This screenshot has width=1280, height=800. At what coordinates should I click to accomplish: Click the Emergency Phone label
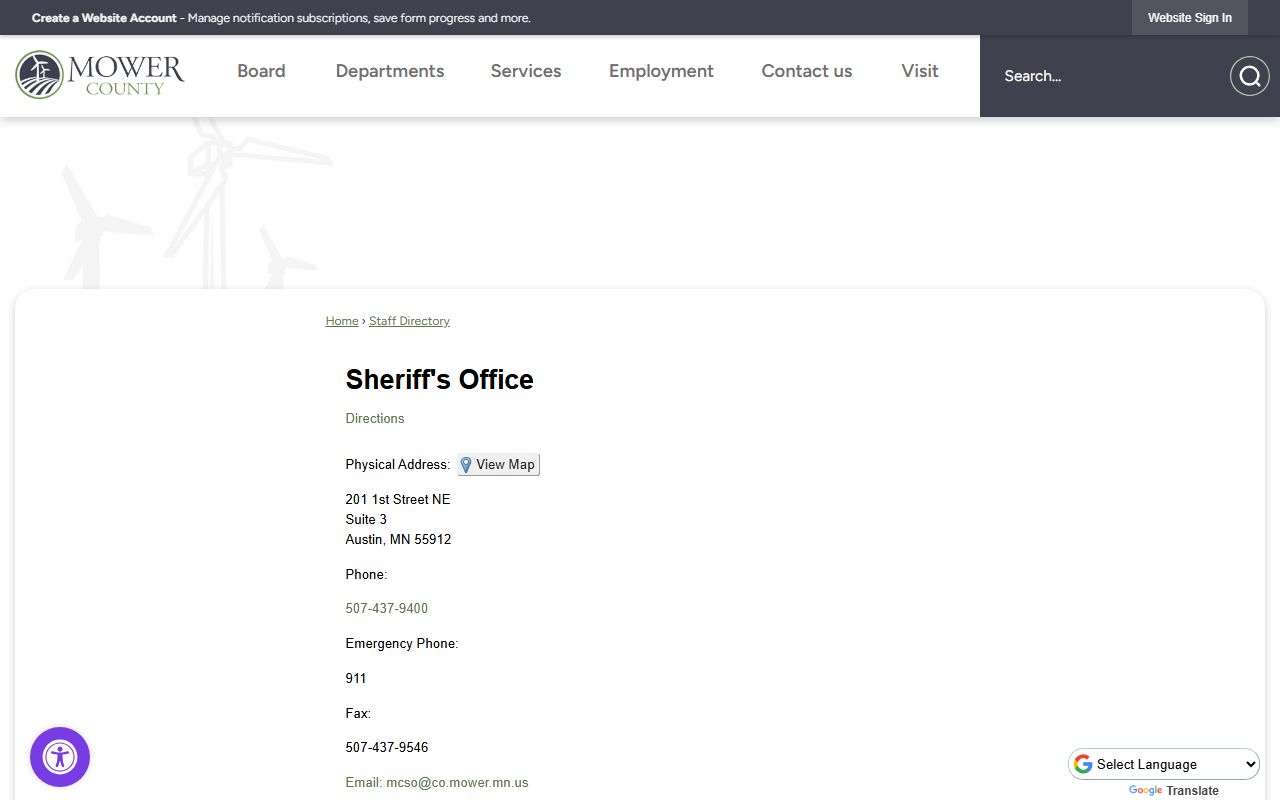[x=402, y=643]
